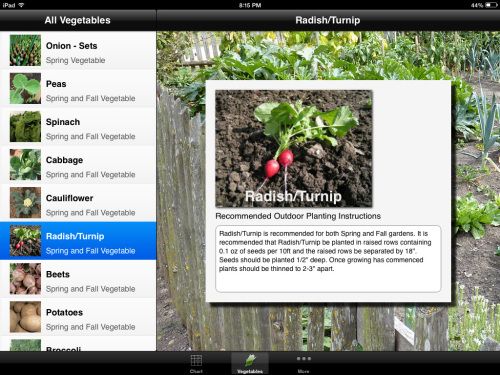Select the Peas row

click(78, 89)
